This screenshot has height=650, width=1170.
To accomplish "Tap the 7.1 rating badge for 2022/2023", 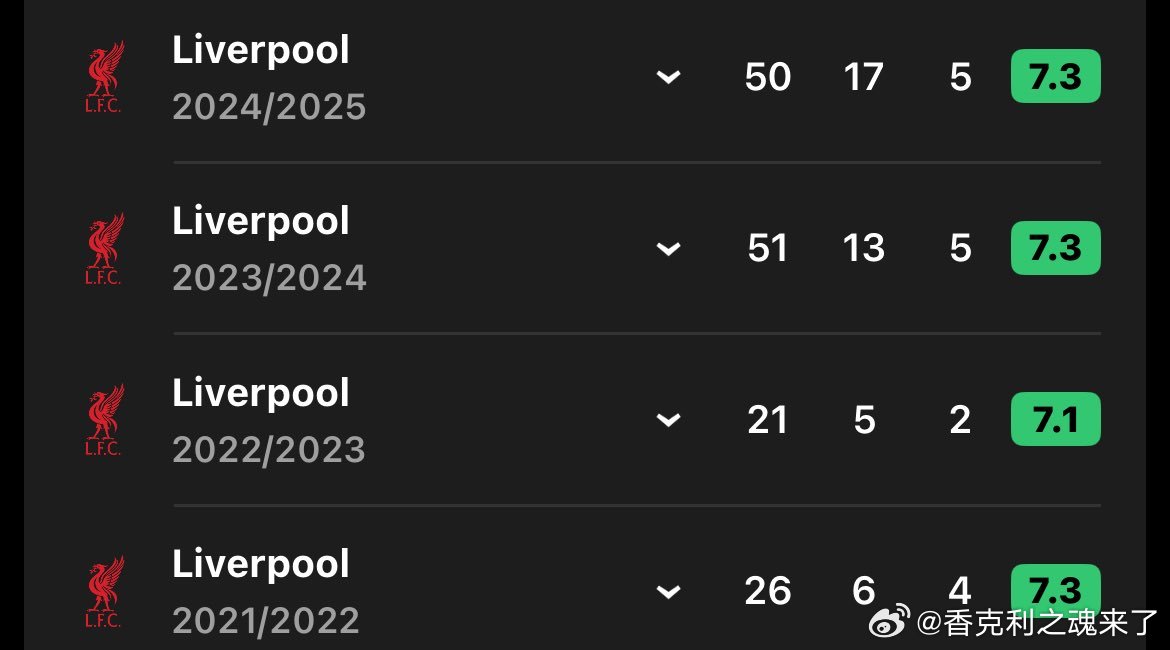I will [x=1055, y=419].
